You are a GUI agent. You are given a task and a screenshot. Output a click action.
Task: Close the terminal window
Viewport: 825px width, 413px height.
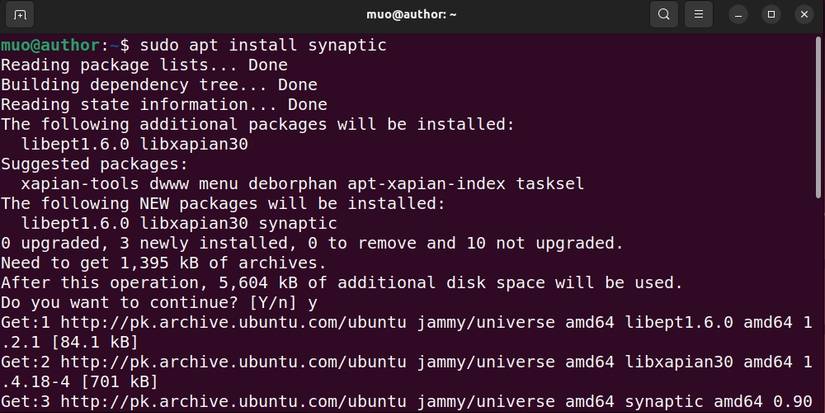click(x=803, y=15)
